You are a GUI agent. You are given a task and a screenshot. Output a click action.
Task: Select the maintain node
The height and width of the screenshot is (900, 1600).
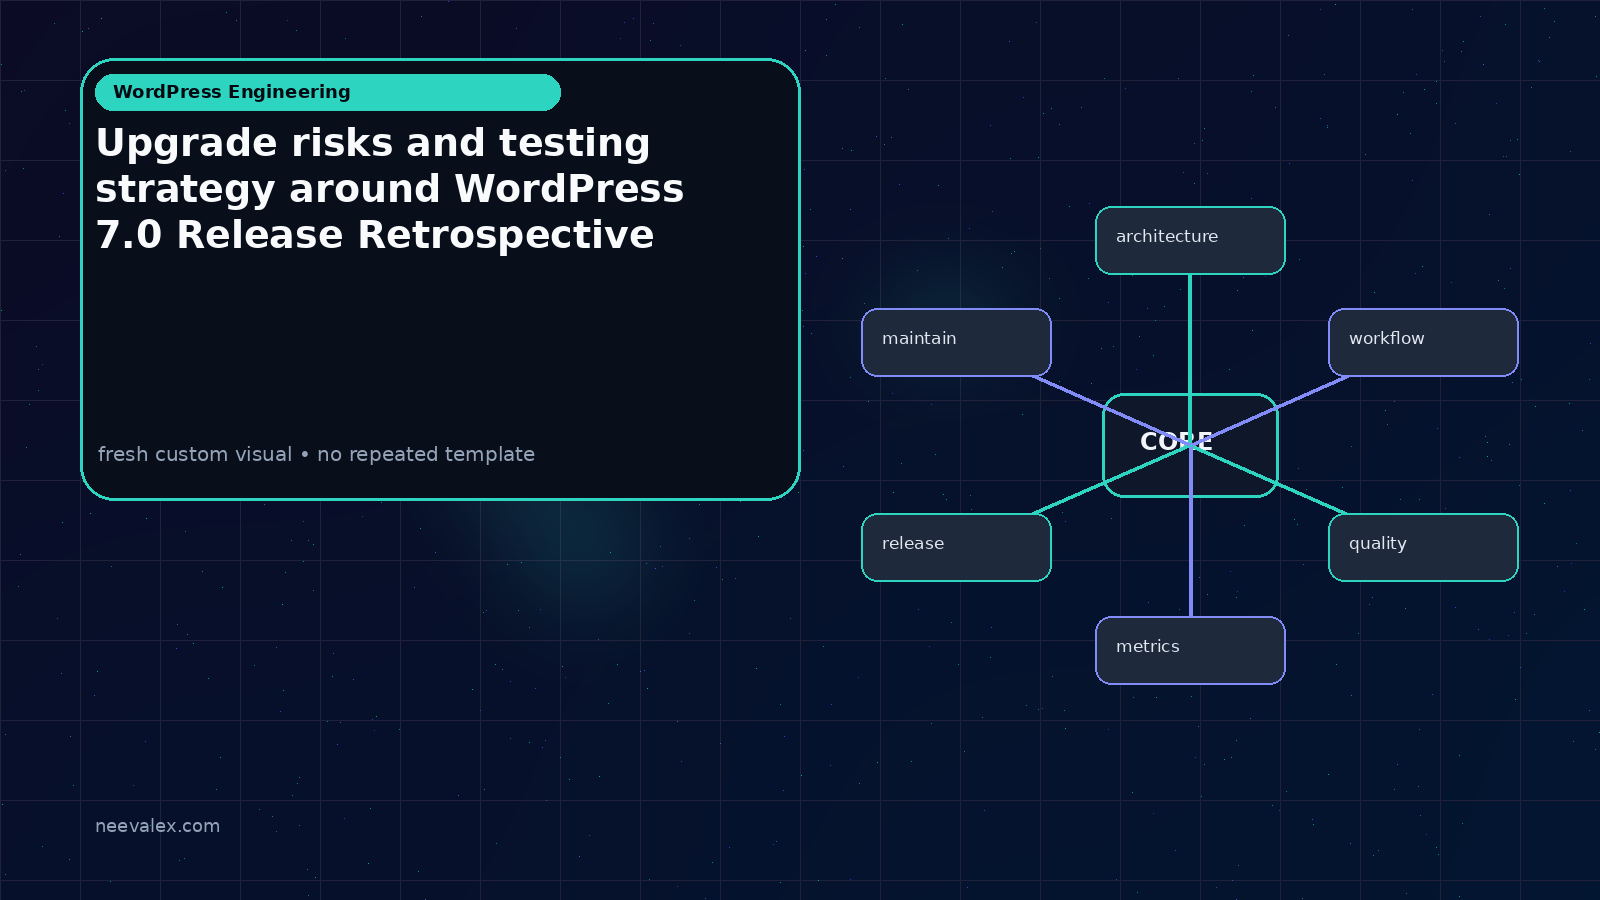(x=956, y=342)
